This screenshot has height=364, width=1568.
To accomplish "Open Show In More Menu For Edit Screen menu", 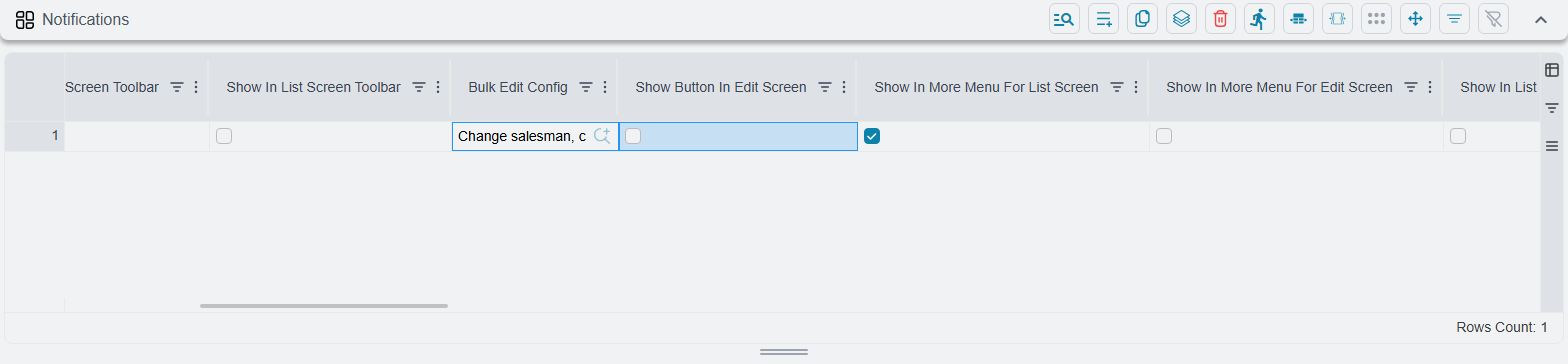I will pos(1430,88).
